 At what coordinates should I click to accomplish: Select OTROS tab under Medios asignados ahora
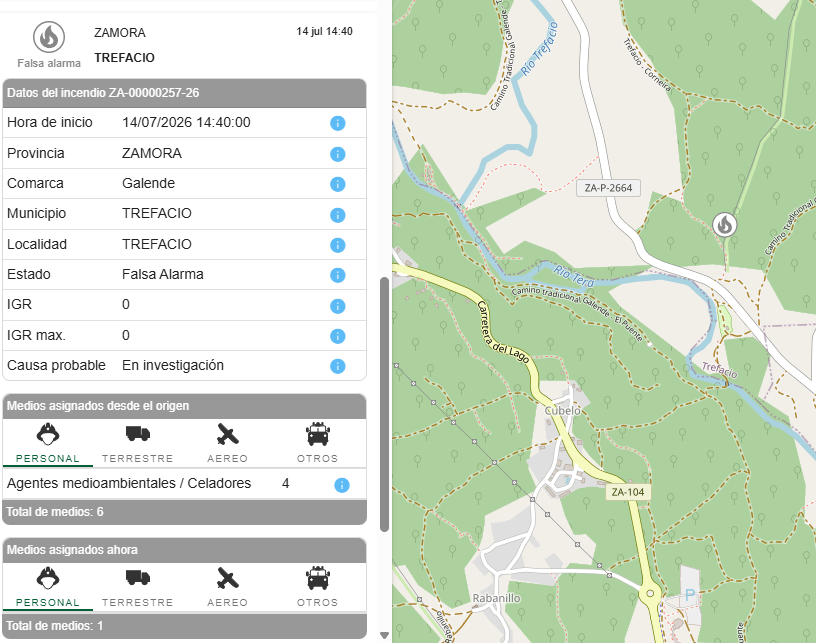[317, 587]
